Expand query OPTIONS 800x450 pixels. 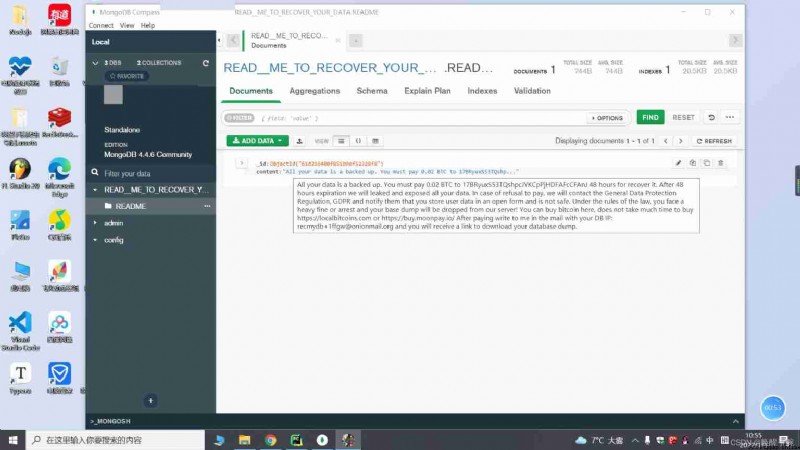[607, 118]
